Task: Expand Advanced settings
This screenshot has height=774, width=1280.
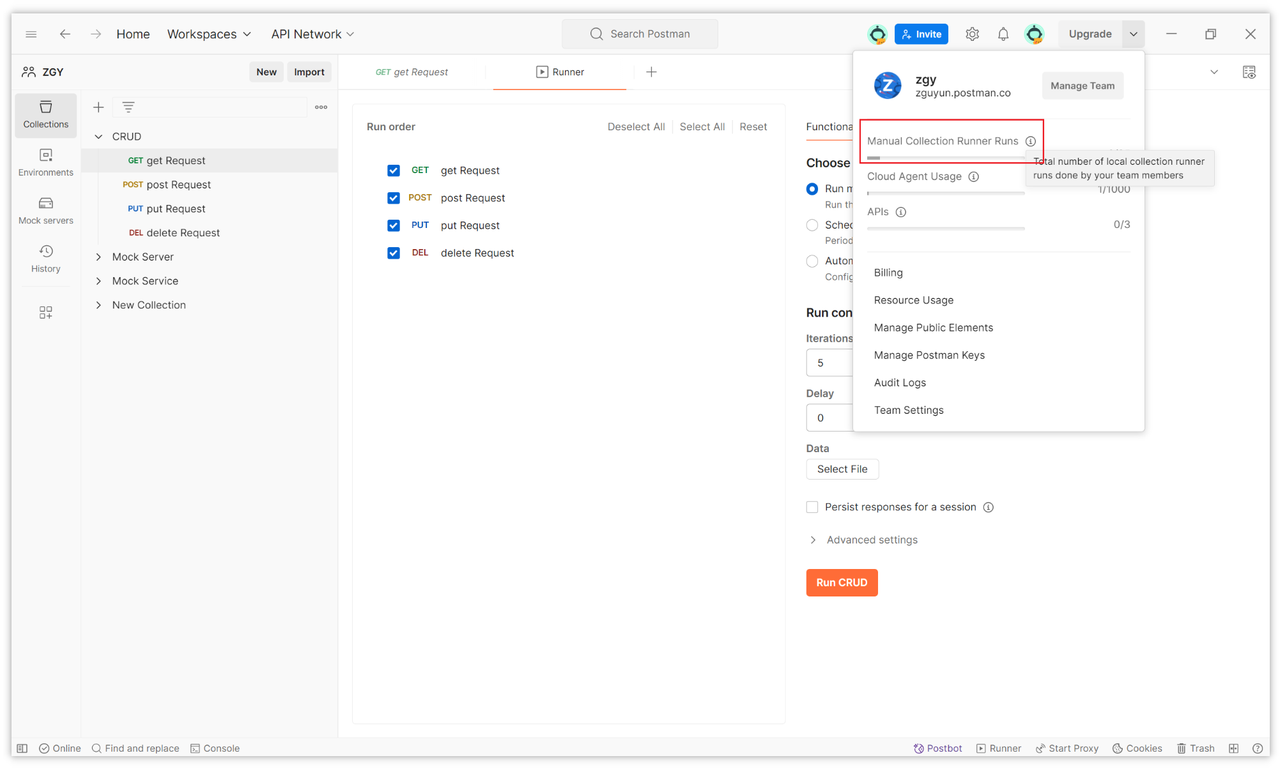Action: coord(863,540)
